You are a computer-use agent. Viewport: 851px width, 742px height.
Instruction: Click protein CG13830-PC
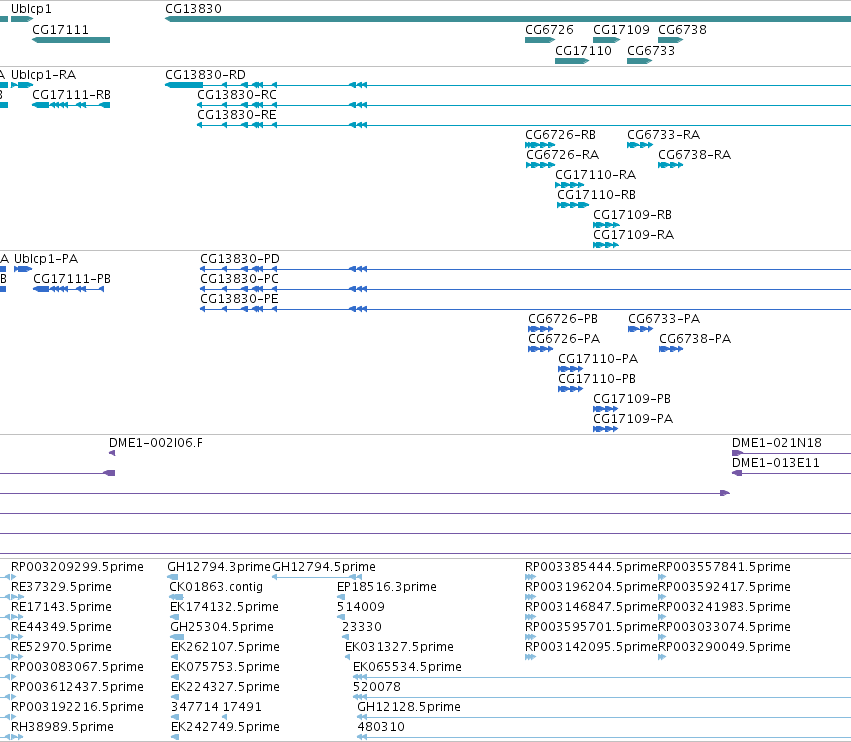point(239,278)
